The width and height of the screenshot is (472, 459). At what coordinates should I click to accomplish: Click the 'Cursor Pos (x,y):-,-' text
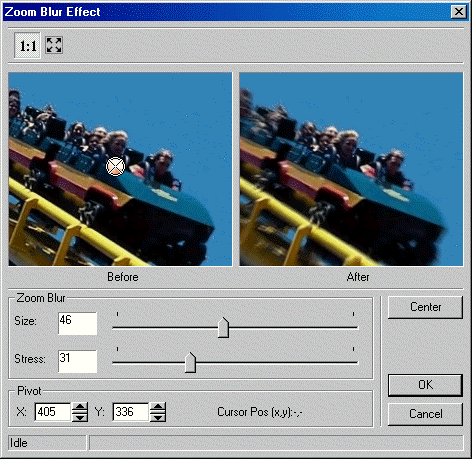[259, 412]
